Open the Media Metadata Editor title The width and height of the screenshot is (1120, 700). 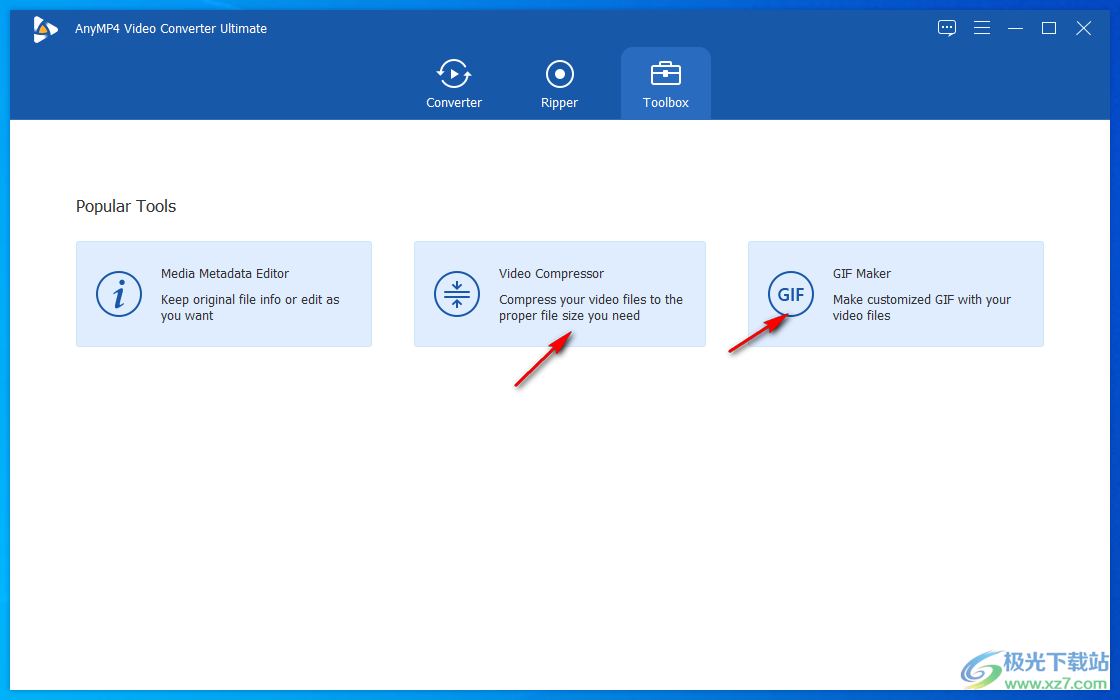click(x=225, y=274)
